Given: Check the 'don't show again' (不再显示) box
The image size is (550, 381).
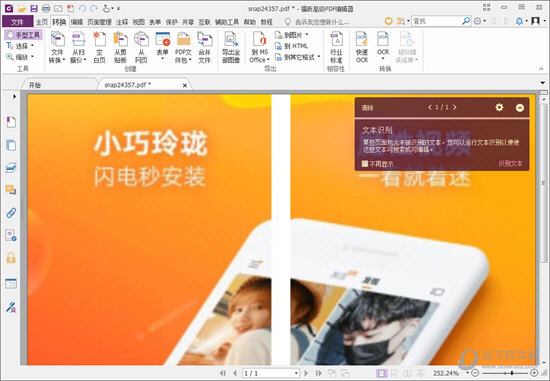Looking at the screenshot, I should click(x=365, y=163).
